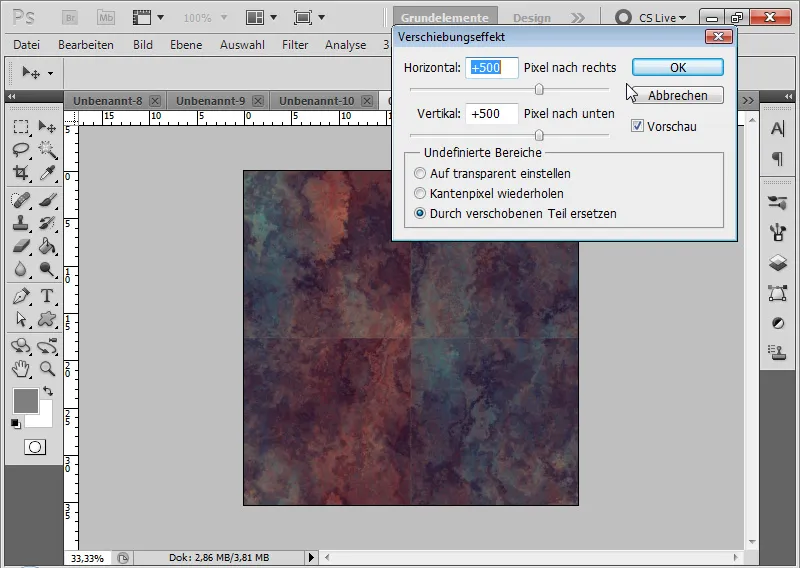
Task: Launch Mini Bridge
Action: point(106,18)
